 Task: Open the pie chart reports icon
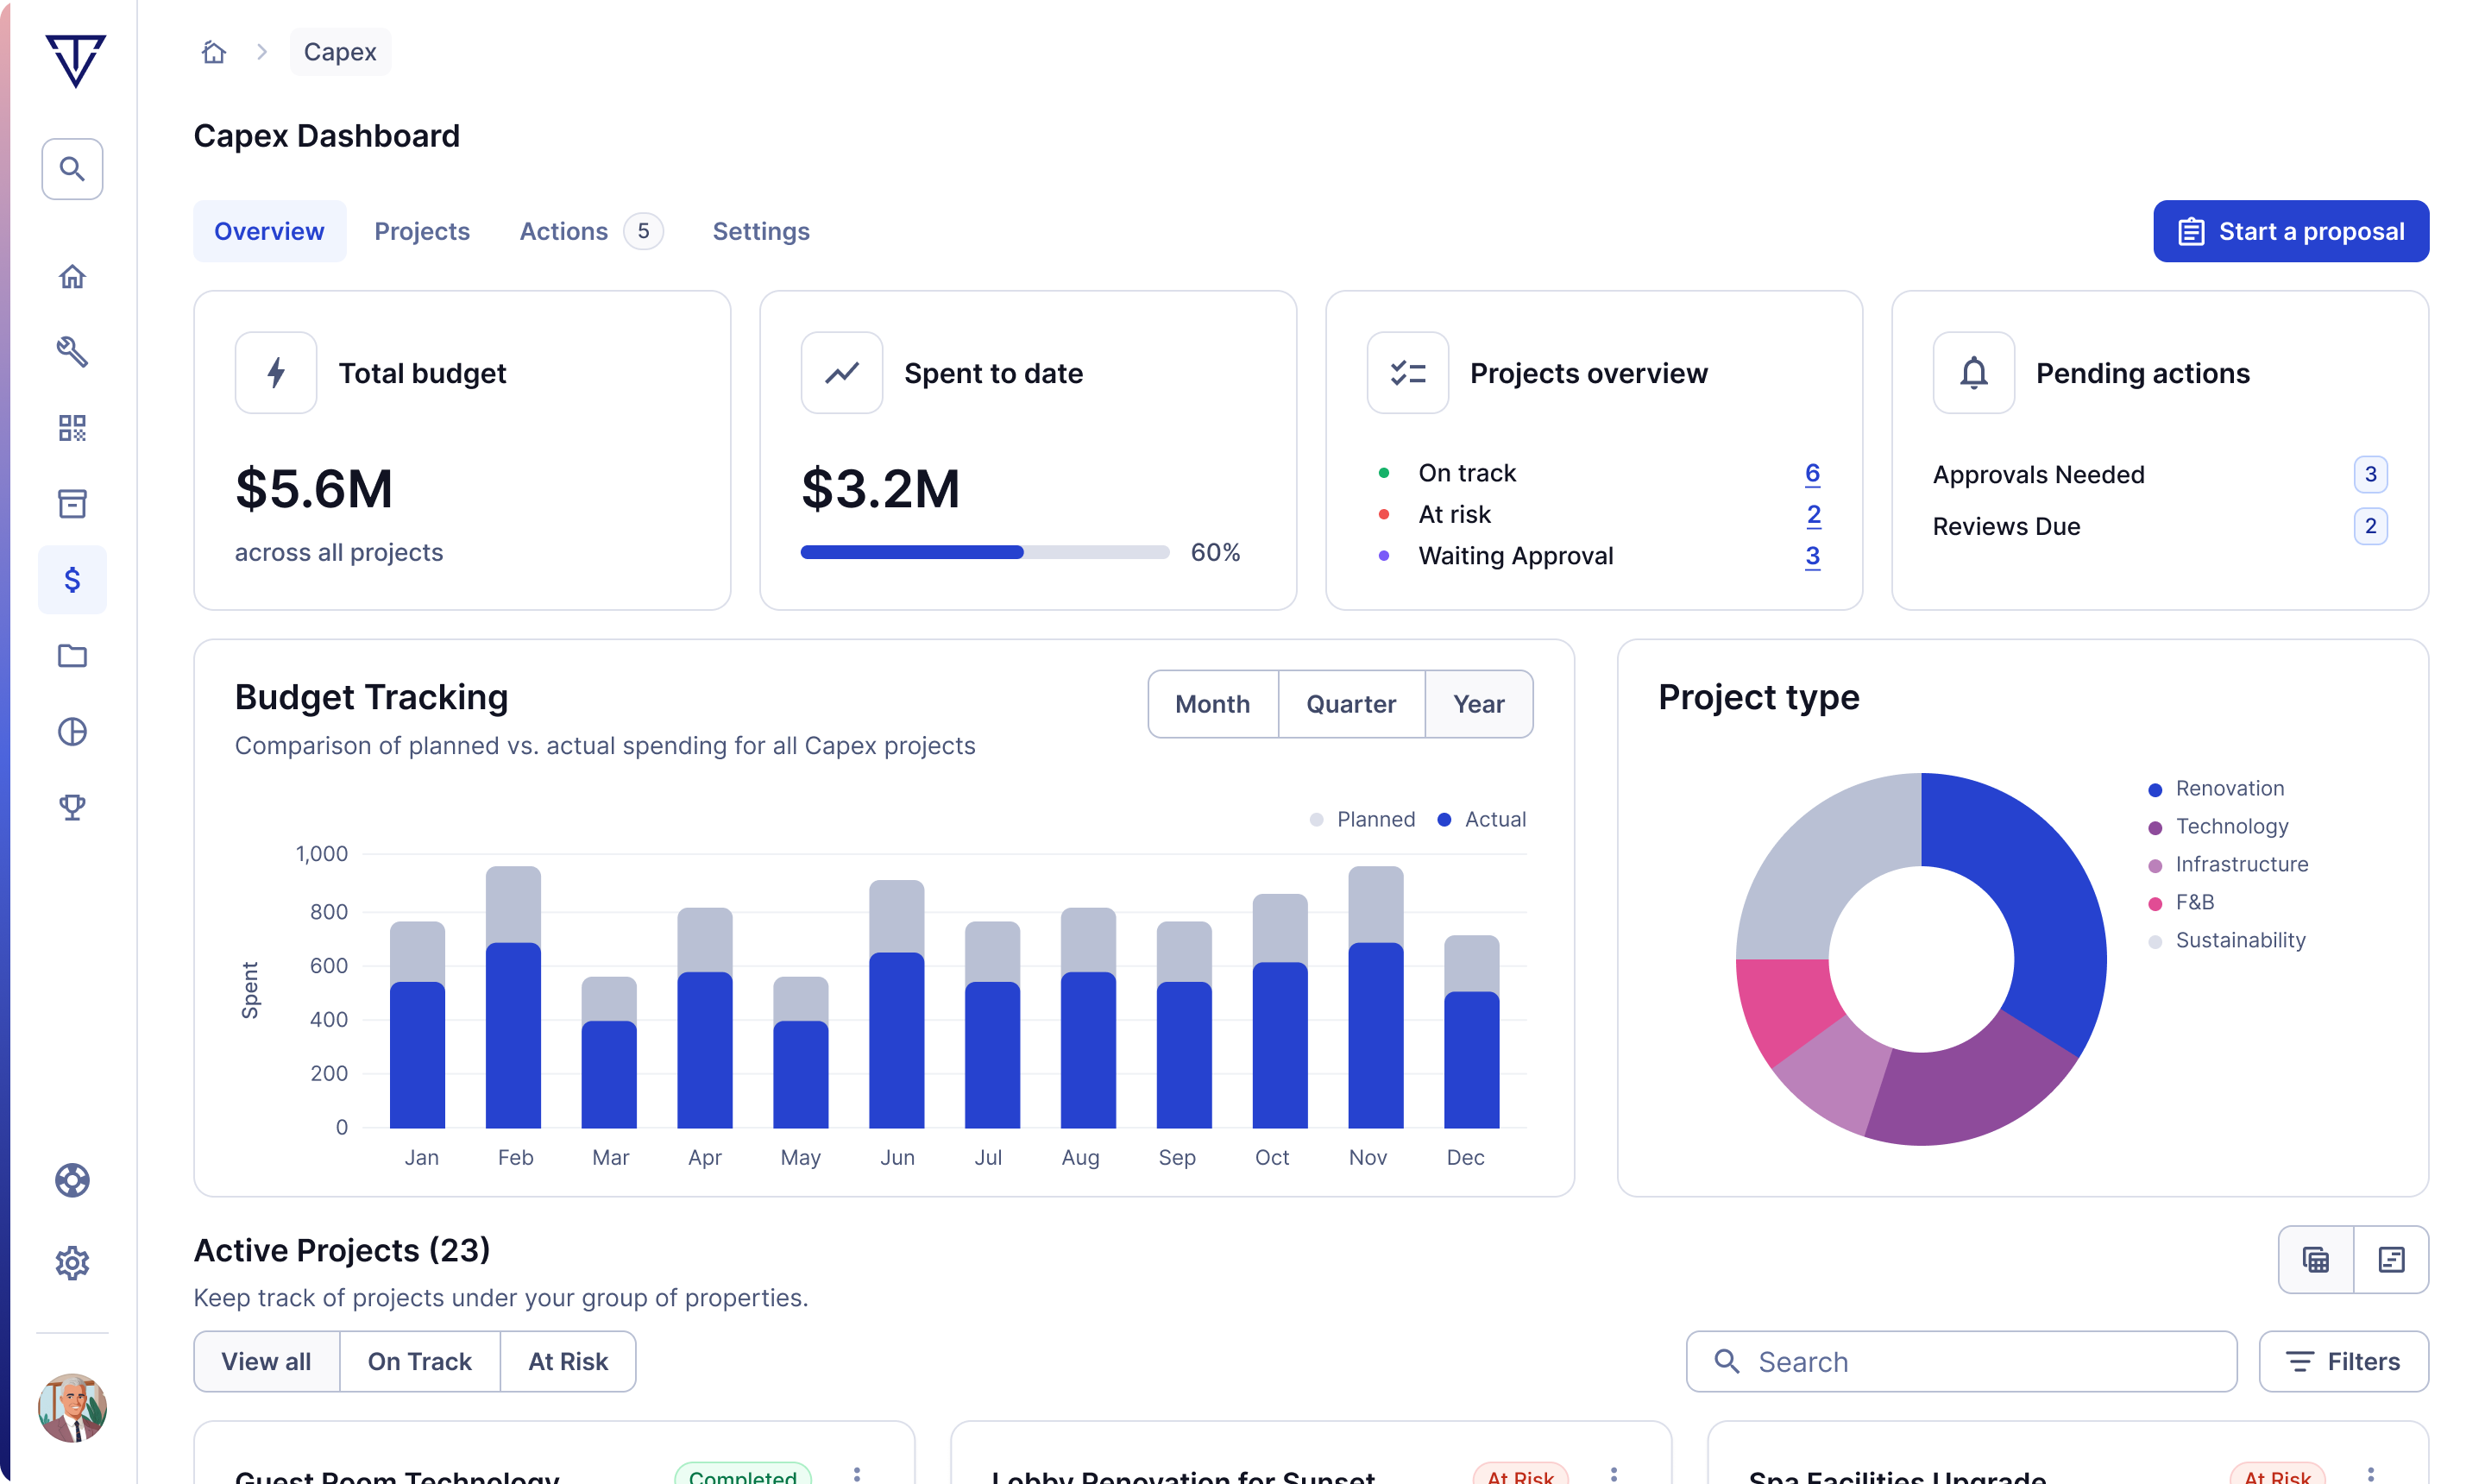pyautogui.click(x=72, y=732)
